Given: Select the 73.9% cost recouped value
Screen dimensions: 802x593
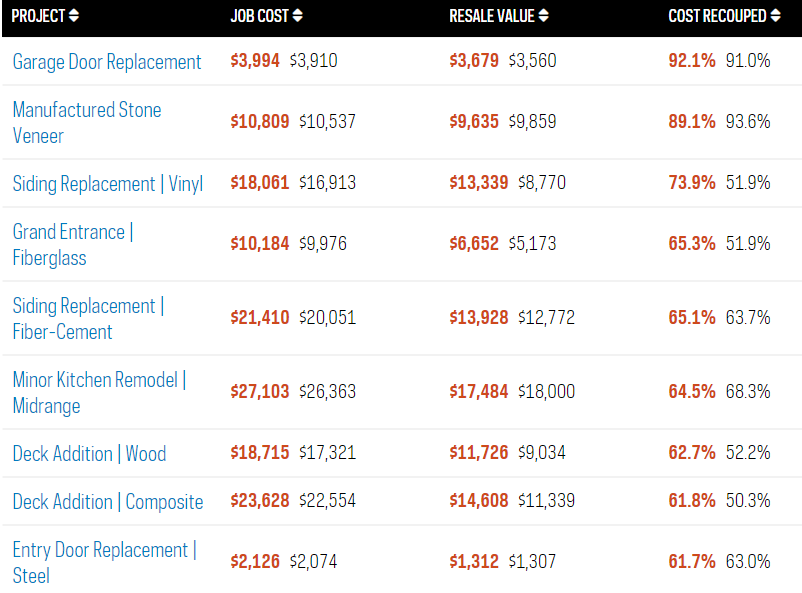Looking at the screenshot, I should (692, 183).
